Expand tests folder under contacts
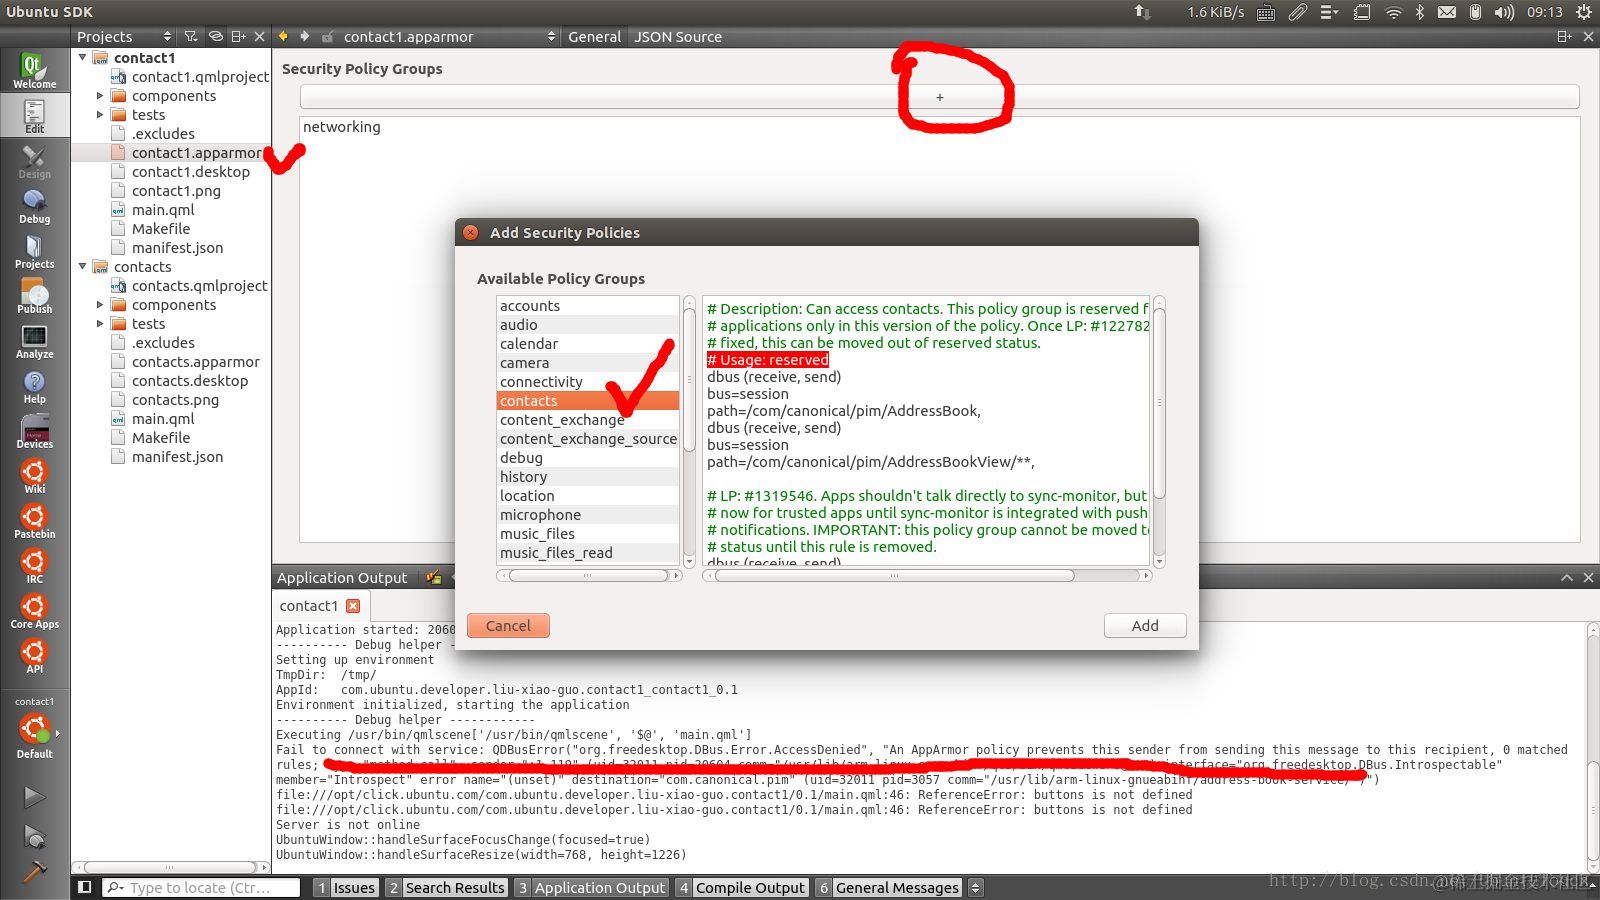The width and height of the screenshot is (1600, 900). pos(100,324)
